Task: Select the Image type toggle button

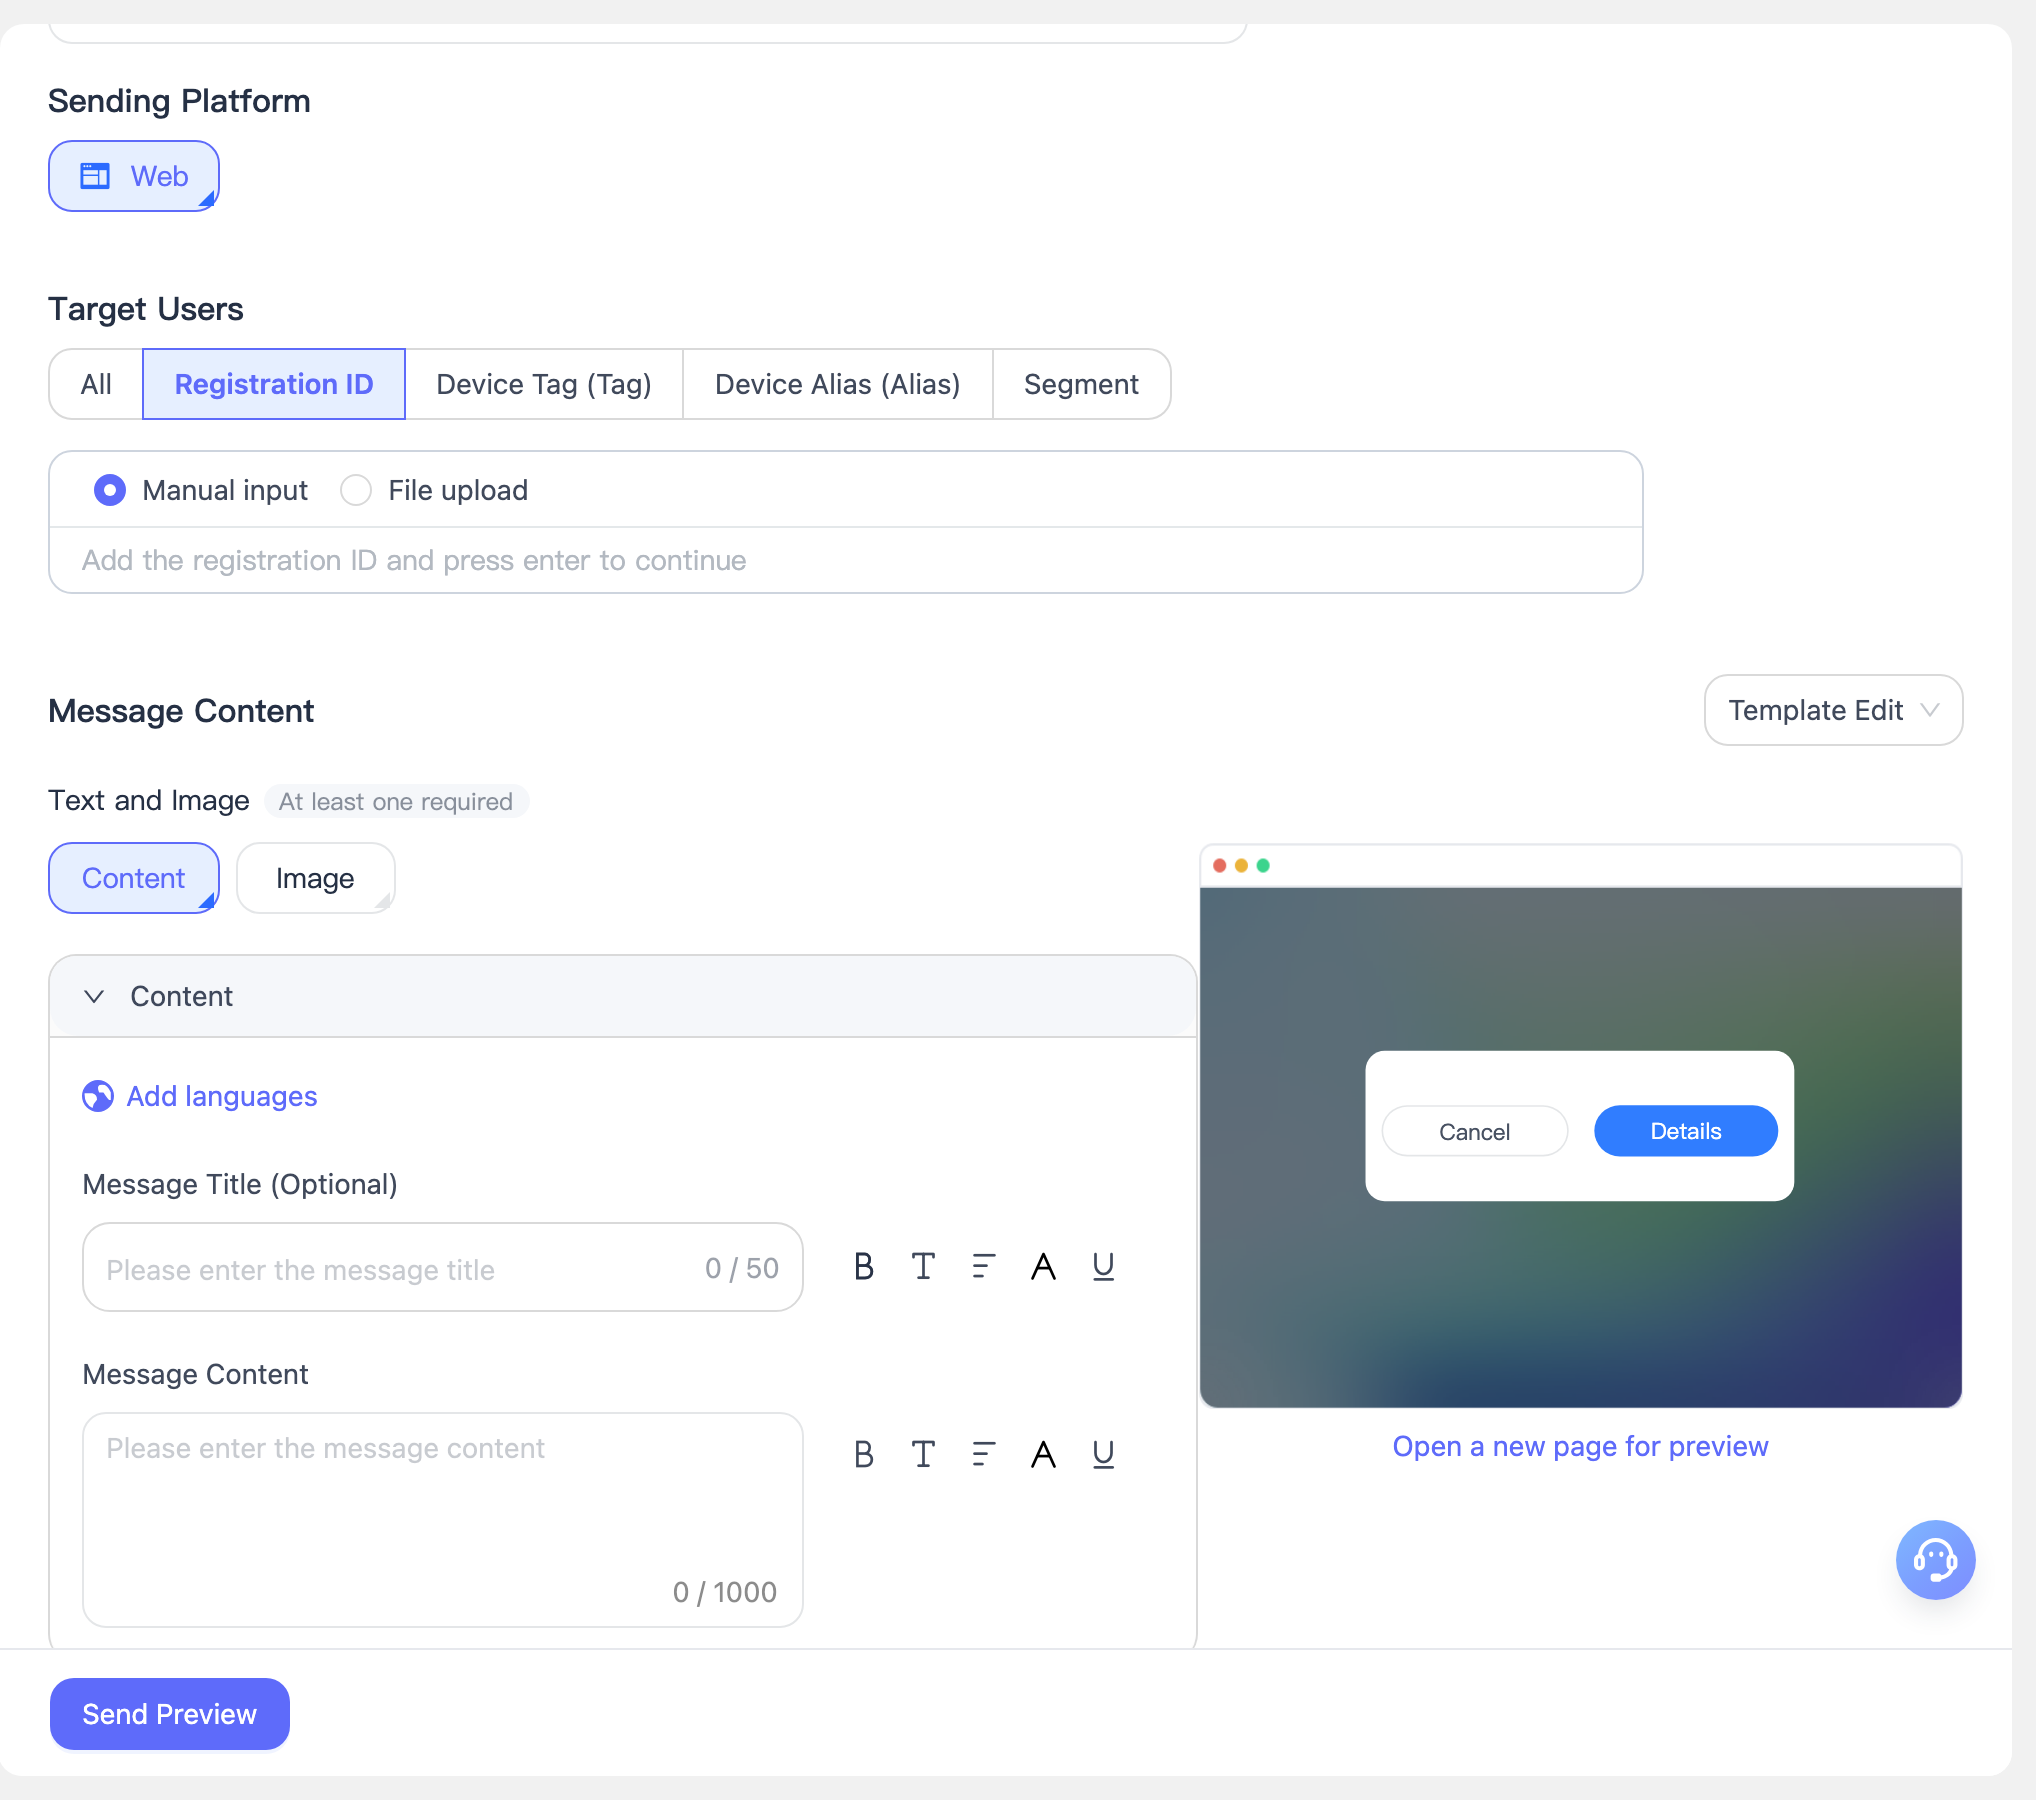Action: (x=316, y=878)
